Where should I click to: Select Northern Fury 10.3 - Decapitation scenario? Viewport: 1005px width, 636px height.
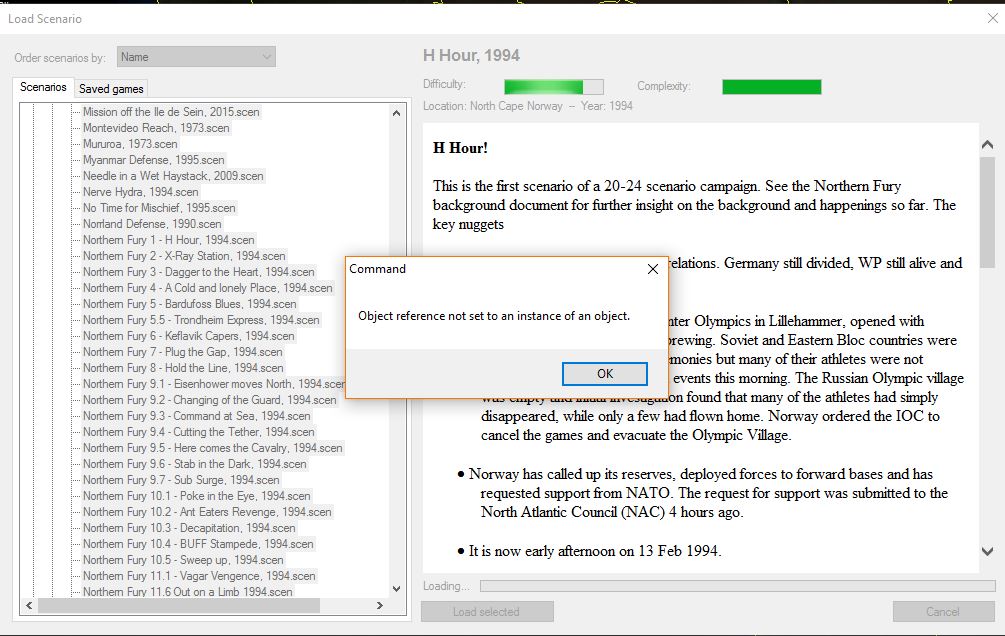tap(189, 528)
